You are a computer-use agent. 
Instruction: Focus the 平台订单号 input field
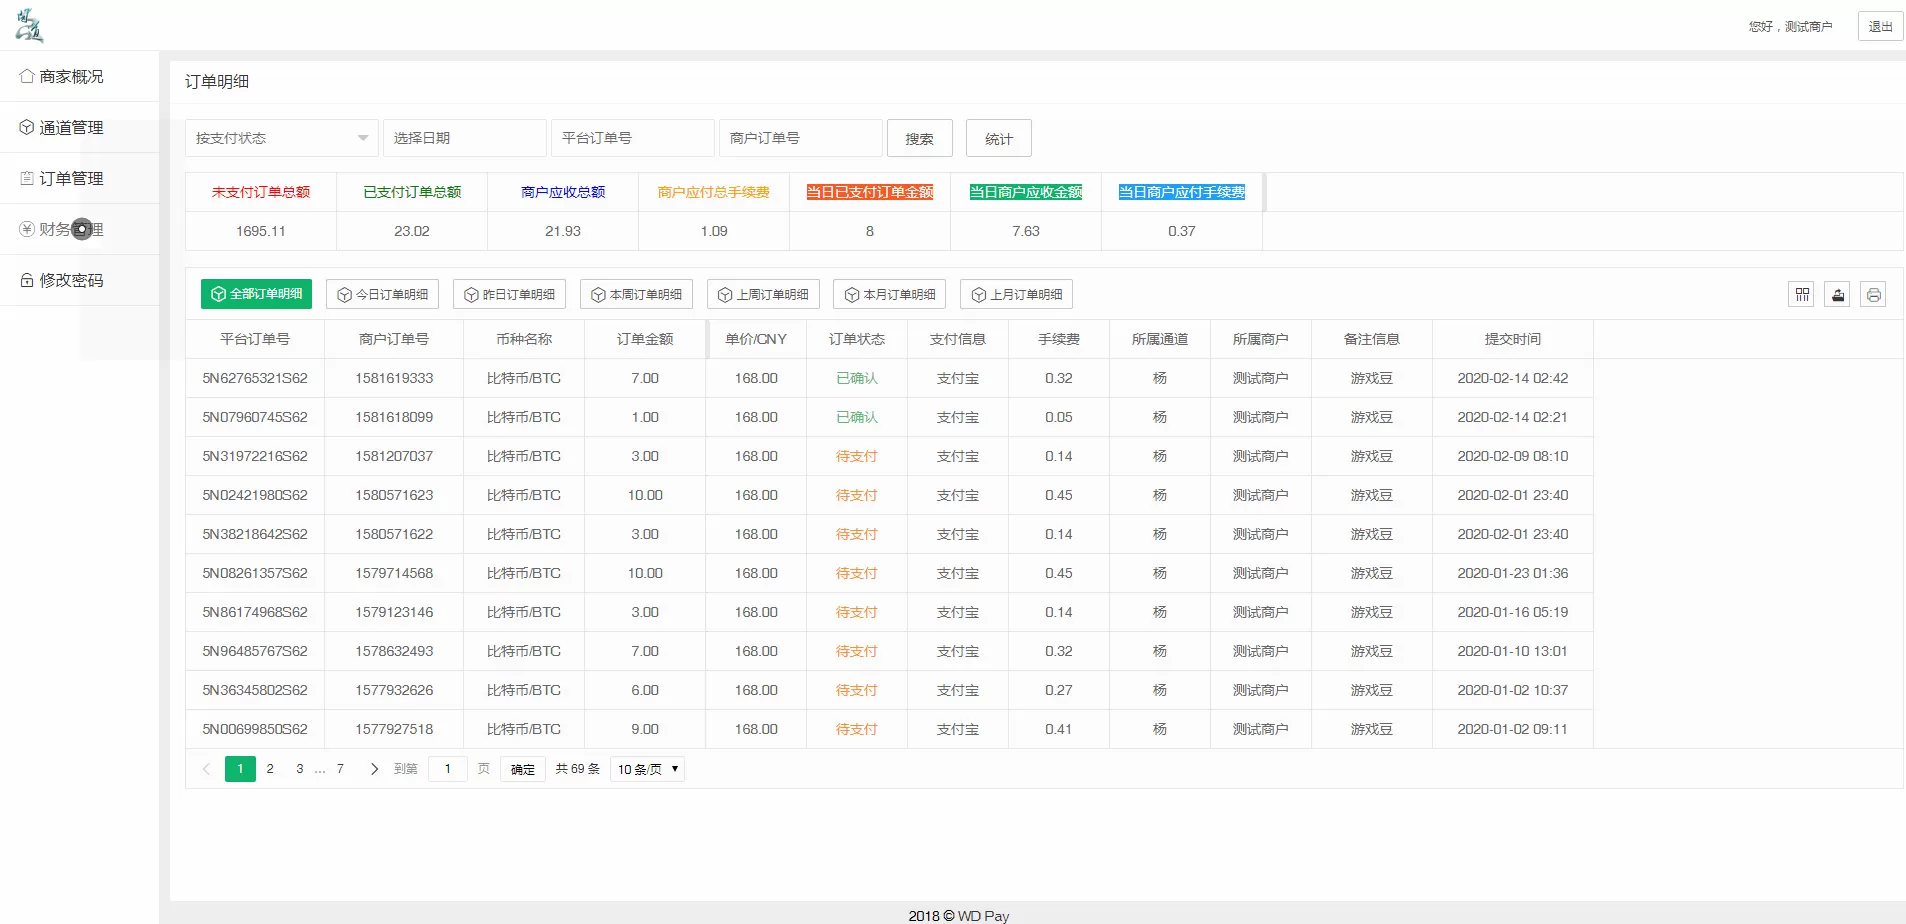tap(632, 138)
